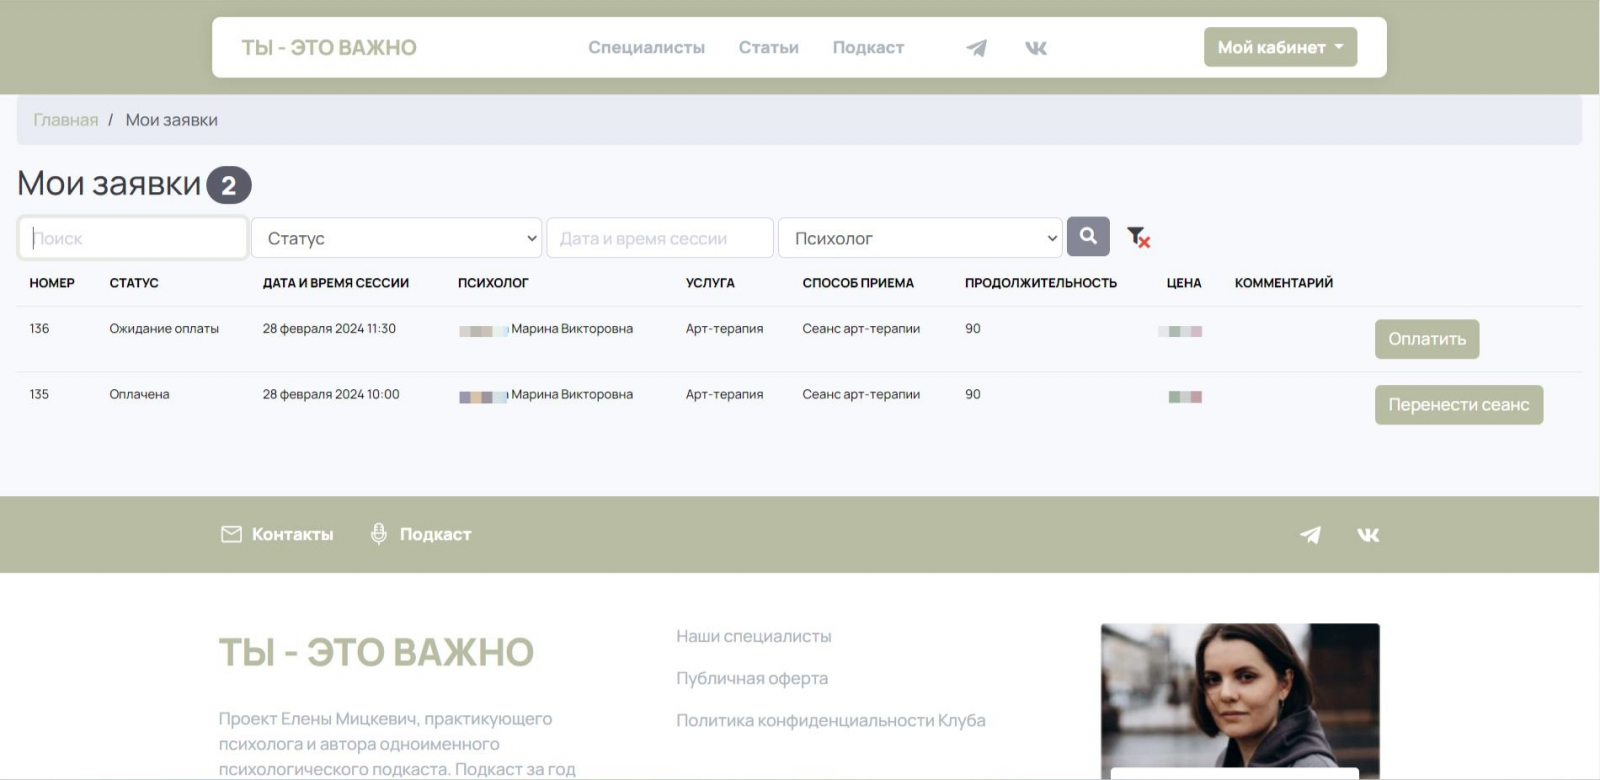Click the duration 90 in request 136

coord(973,329)
